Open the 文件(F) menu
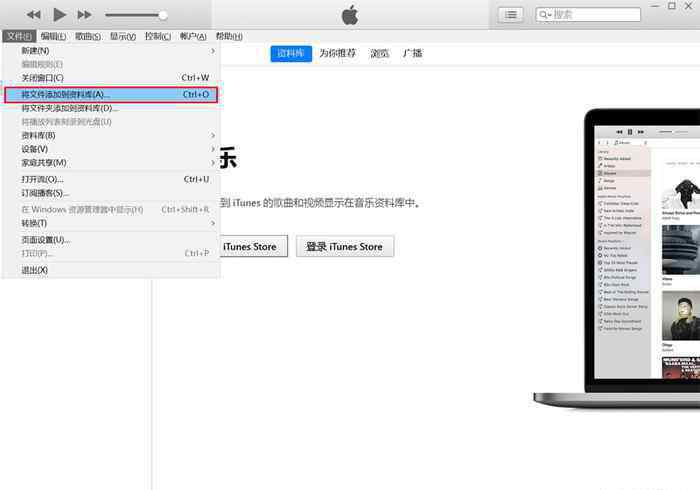This screenshot has height=490, width=700. (19, 36)
